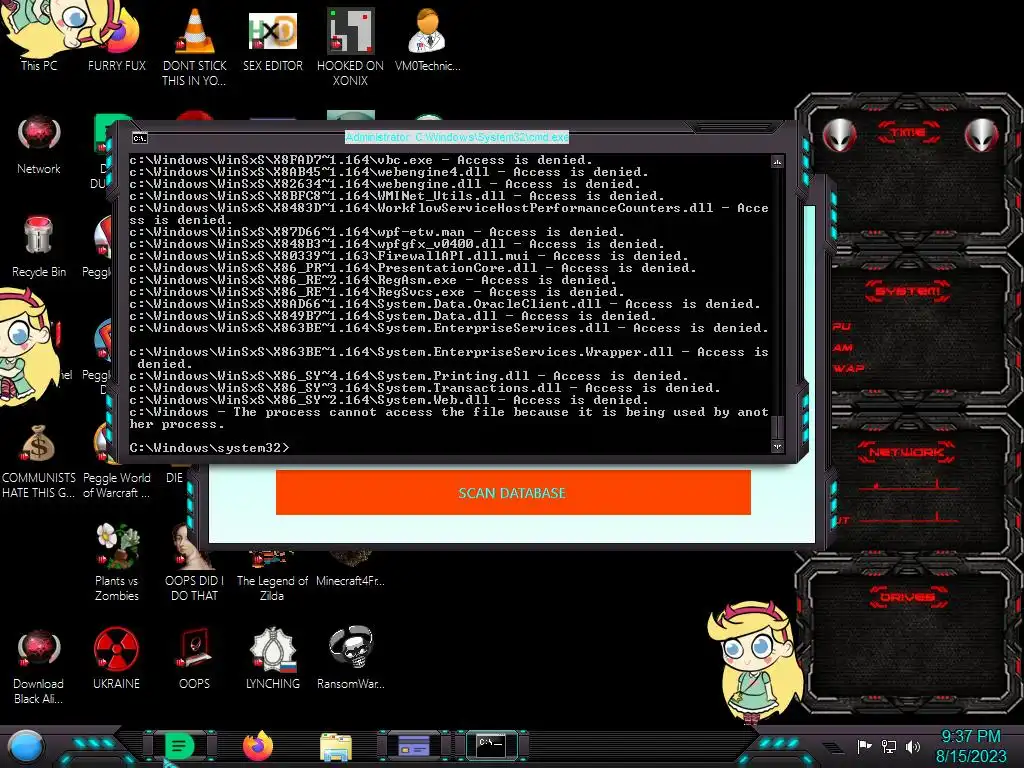Open the LYNCHING desktop icon

click(272, 658)
